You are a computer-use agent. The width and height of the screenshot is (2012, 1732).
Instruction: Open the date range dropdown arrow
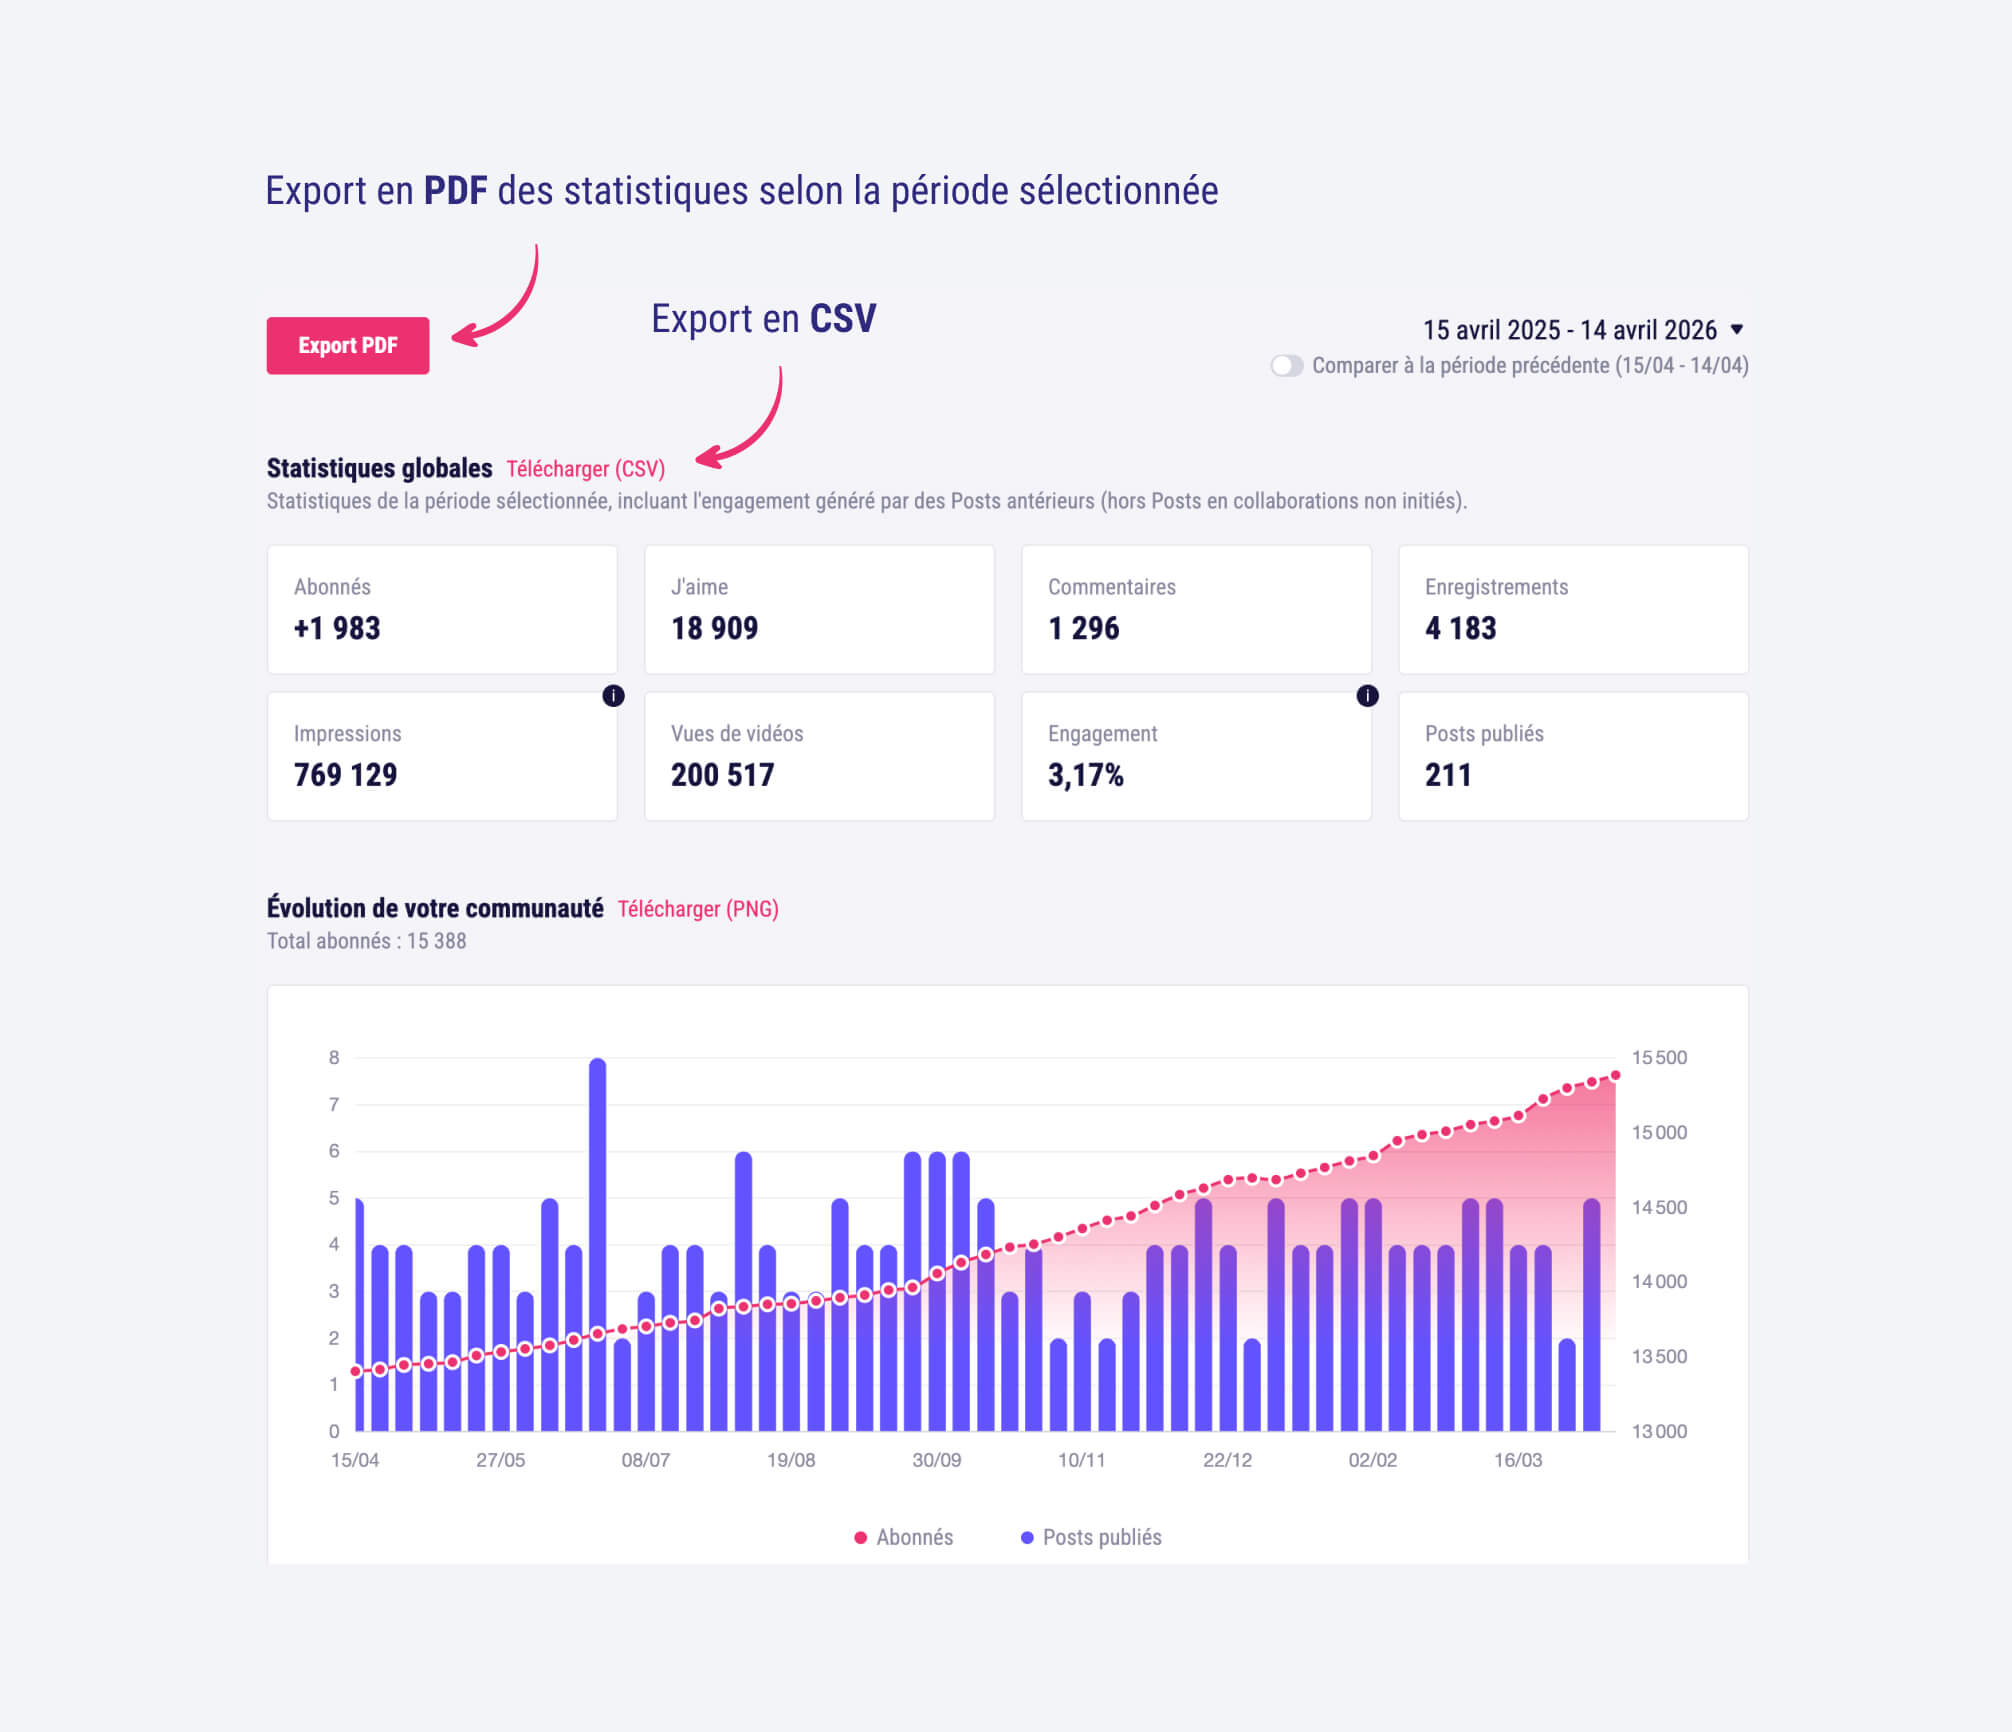pos(1737,330)
